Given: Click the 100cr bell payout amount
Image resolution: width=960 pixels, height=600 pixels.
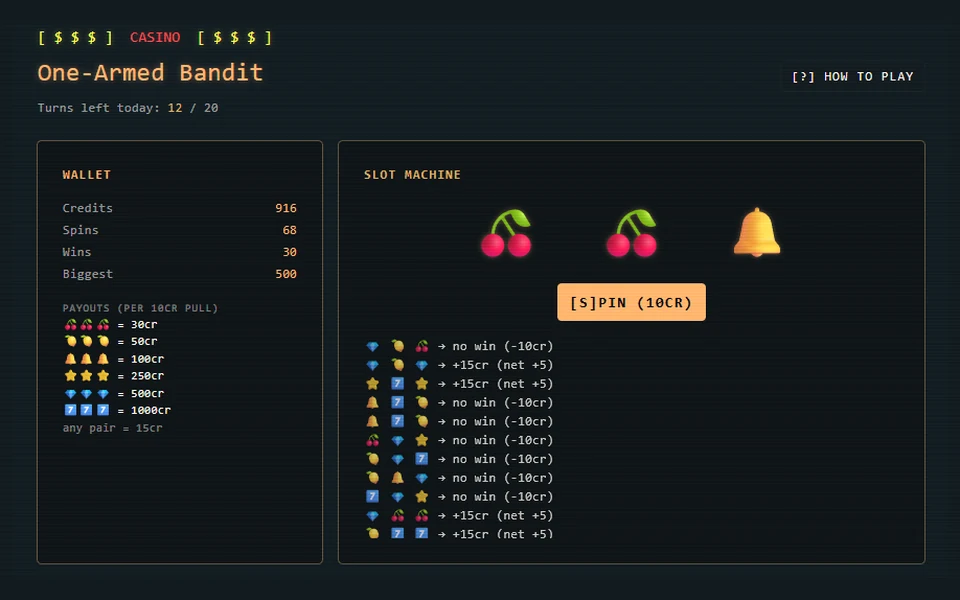Looking at the screenshot, I should pos(148,359).
